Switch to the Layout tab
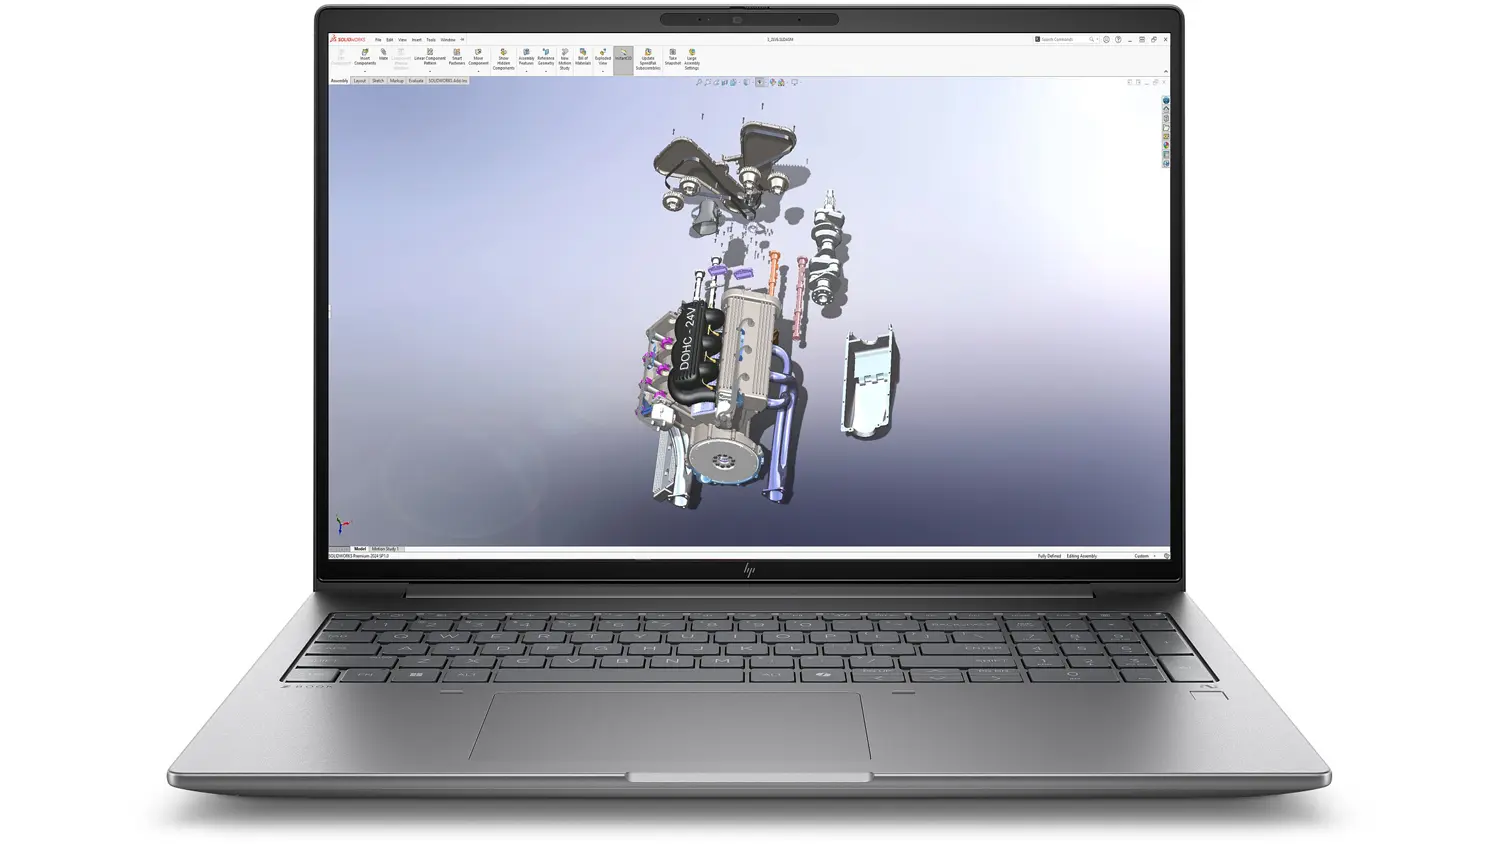1500x844 pixels. click(x=360, y=80)
